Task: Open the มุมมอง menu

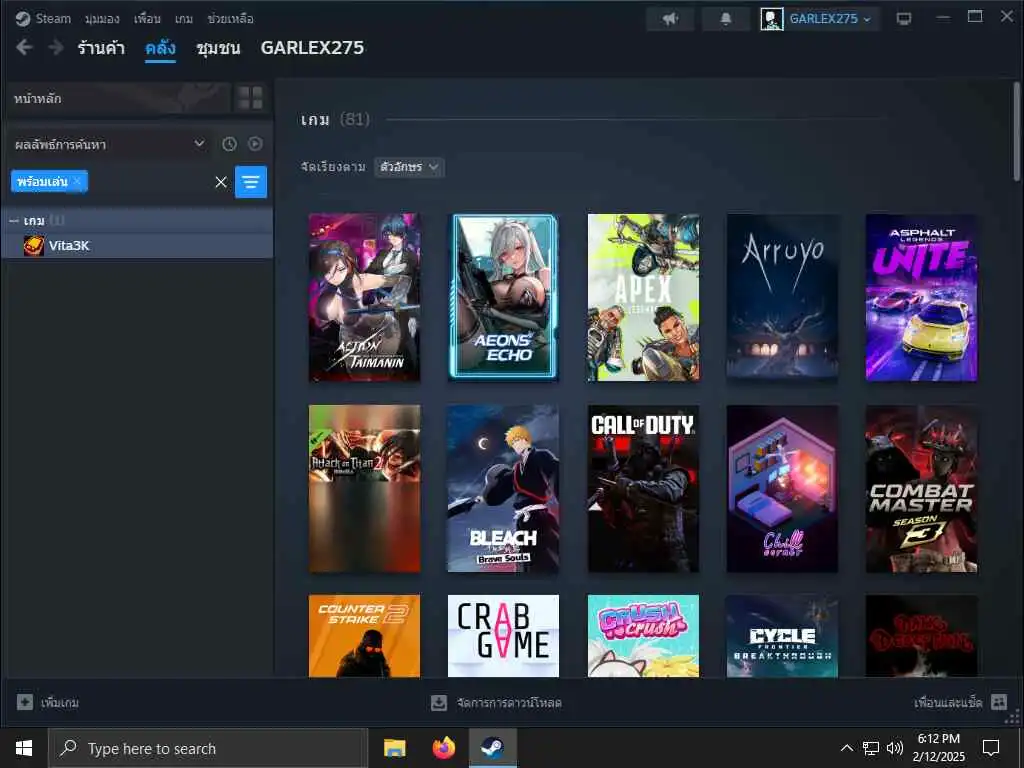Action: tap(102, 19)
